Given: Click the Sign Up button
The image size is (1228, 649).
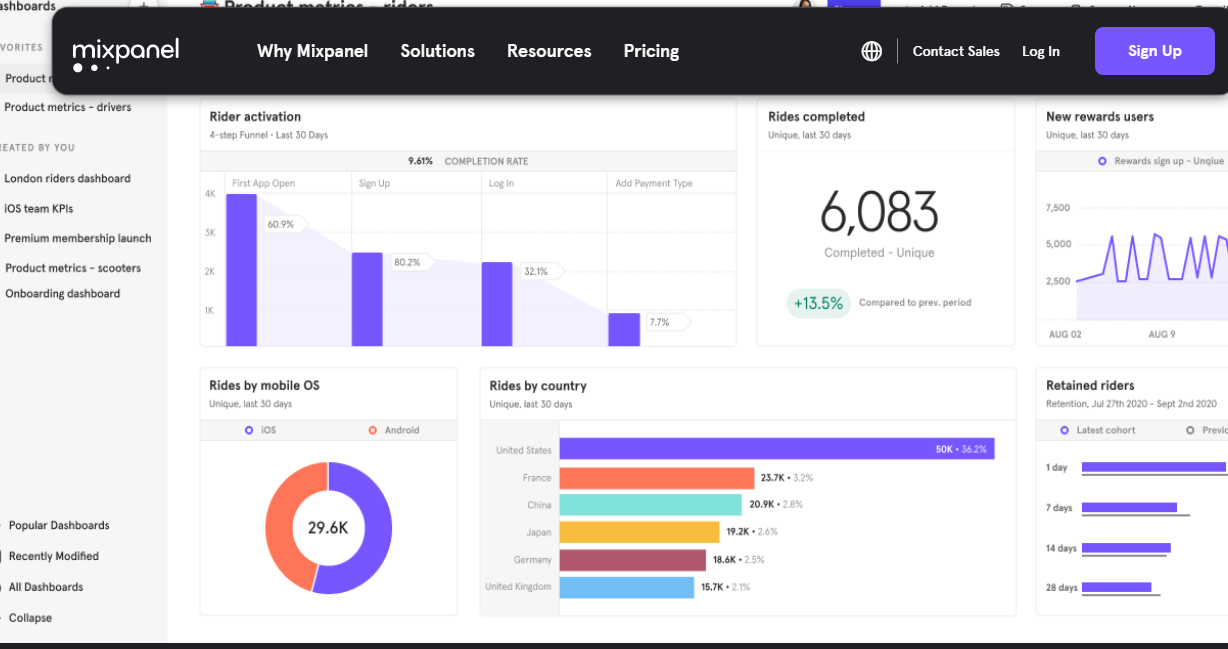Looking at the screenshot, I should (1155, 51).
